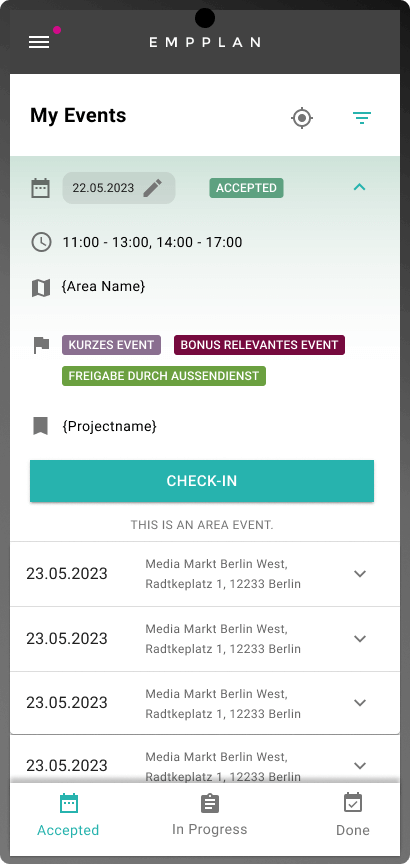Click the pencil edit icon beside 22.05.2023
The width and height of the screenshot is (410, 864).
pos(153,188)
